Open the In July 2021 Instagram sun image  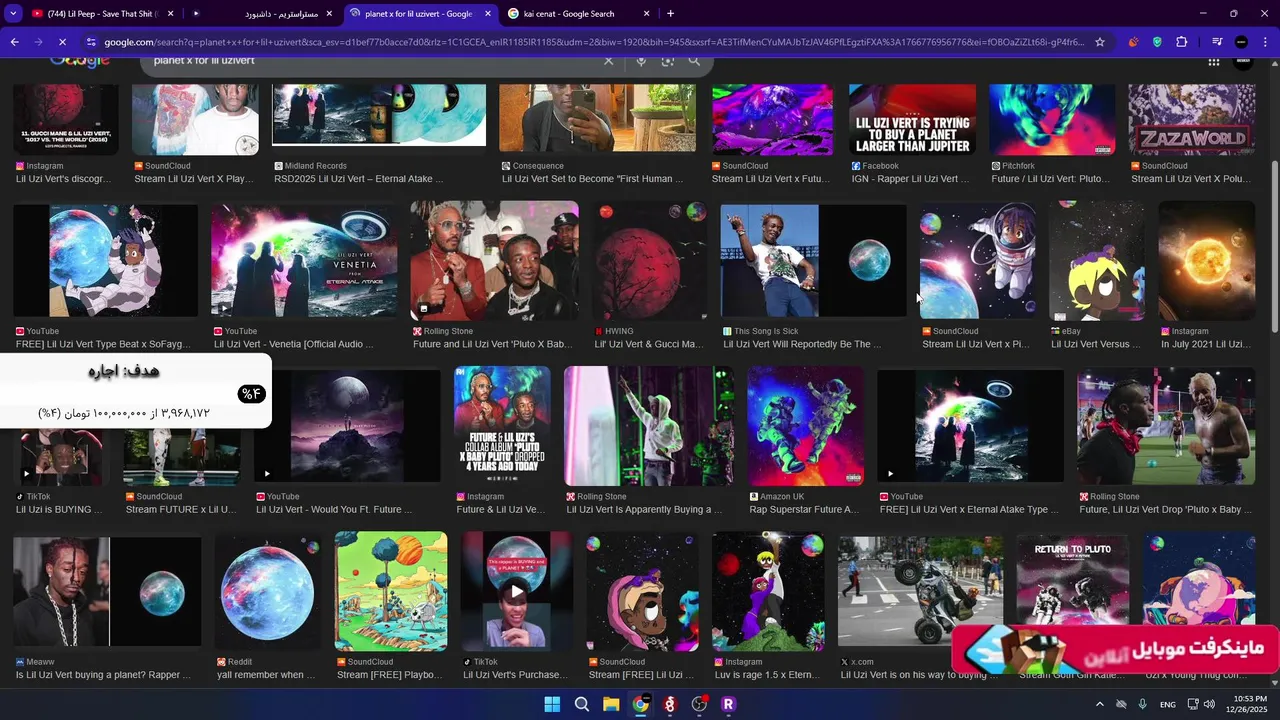1206,260
